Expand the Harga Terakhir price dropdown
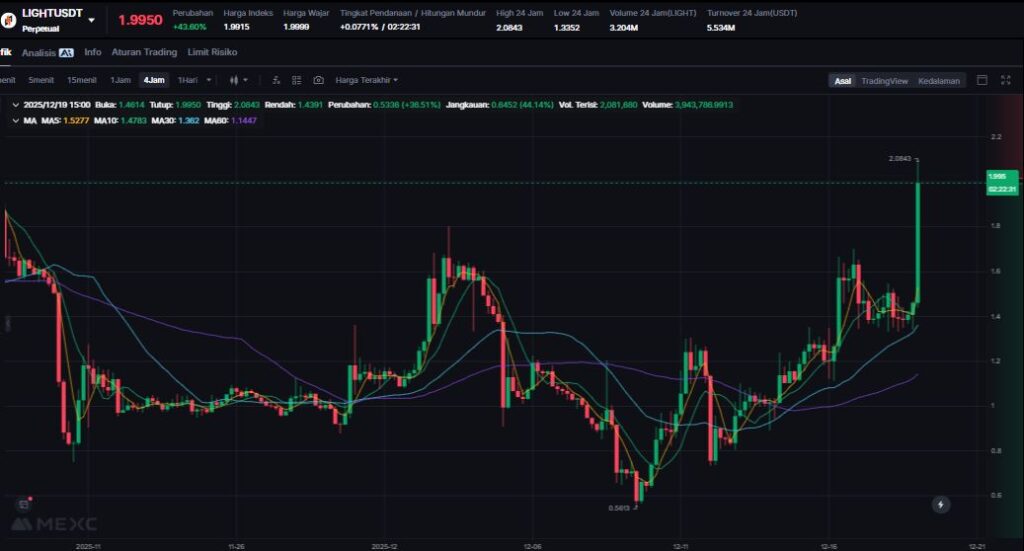 click(x=366, y=80)
